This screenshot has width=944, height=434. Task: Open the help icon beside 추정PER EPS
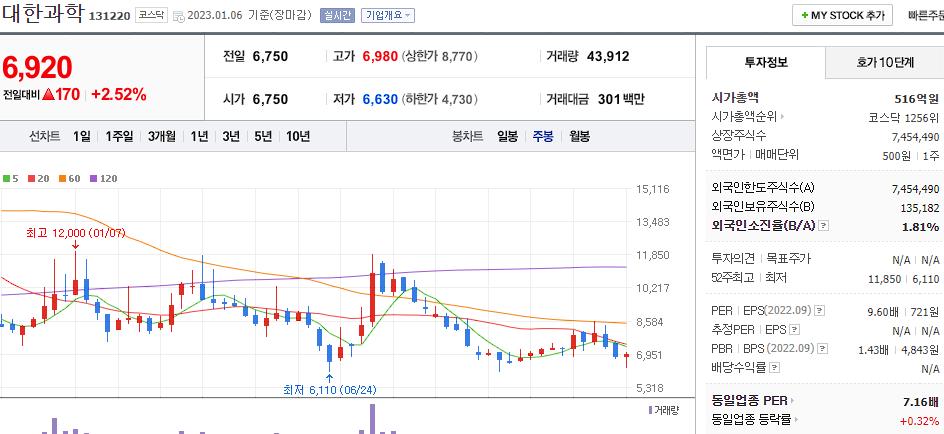click(x=795, y=330)
